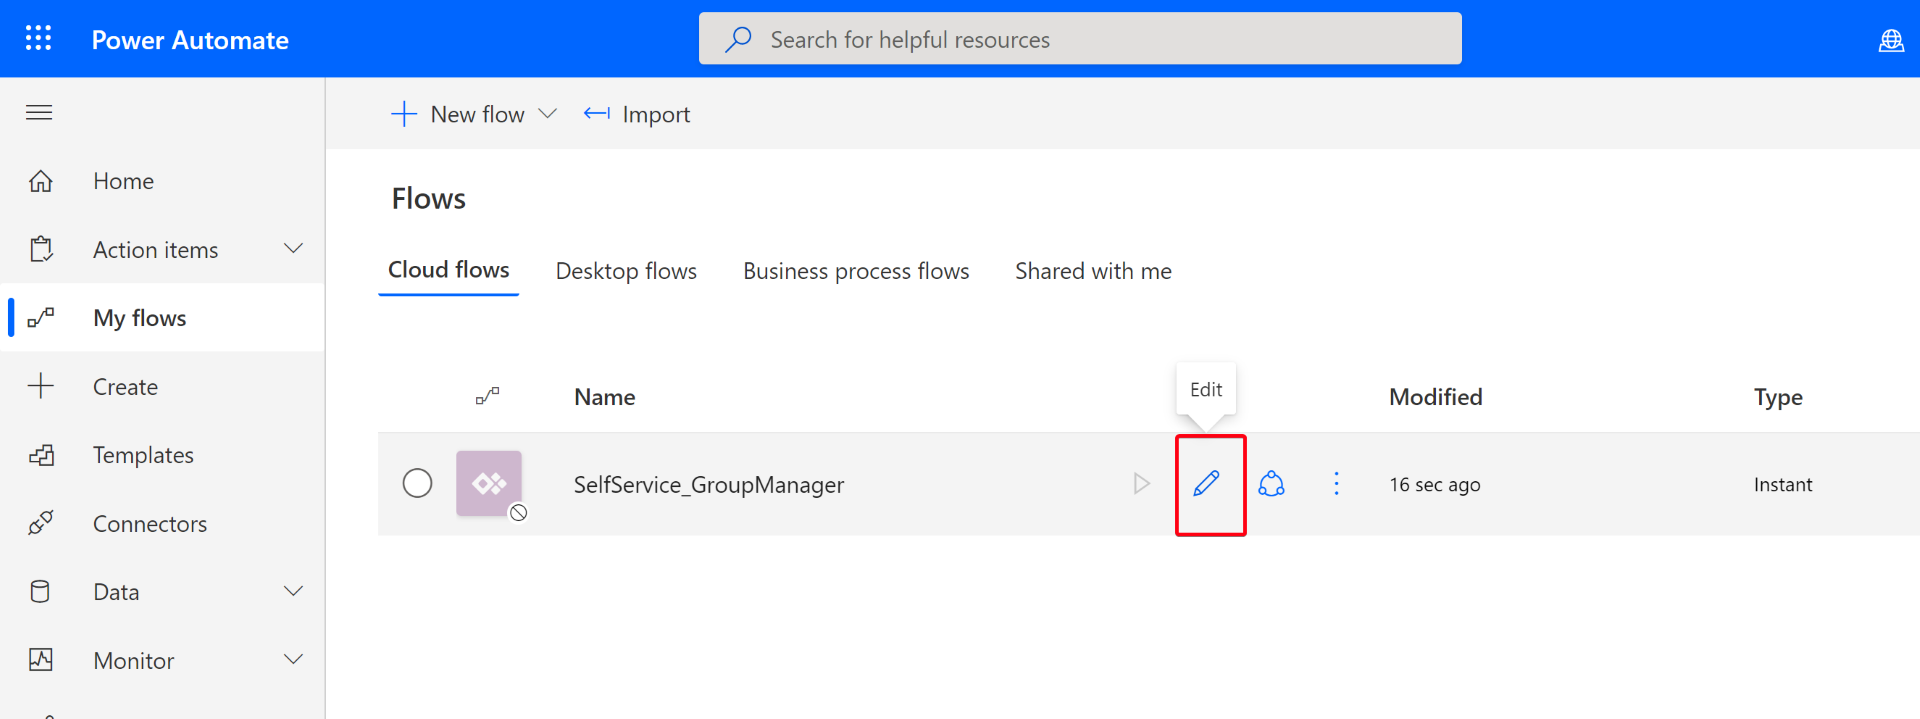Click the Import arrow icon
The image size is (1920, 719).
(597, 114)
